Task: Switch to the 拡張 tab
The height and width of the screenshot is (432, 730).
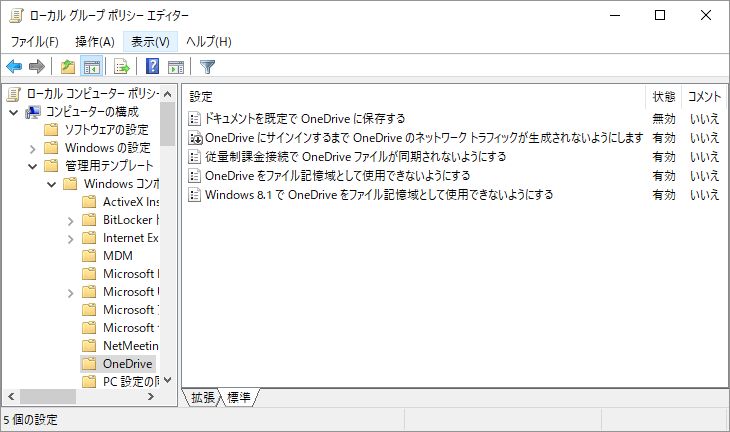Action: (x=203, y=397)
